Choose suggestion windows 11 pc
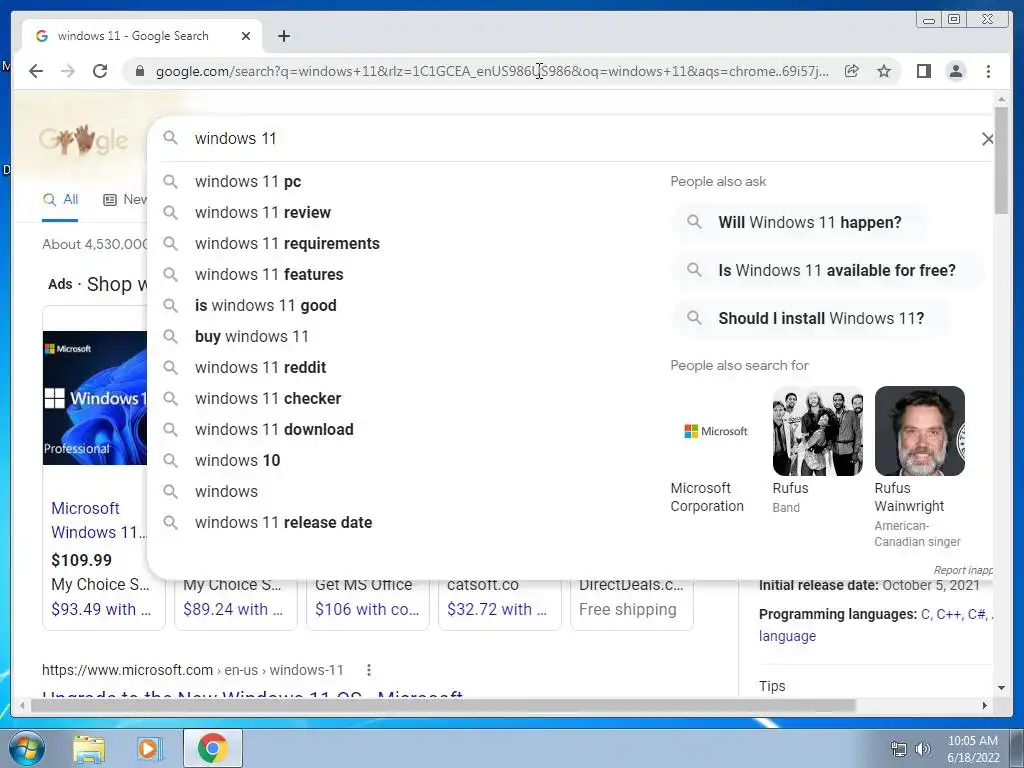This screenshot has height=768, width=1024. coord(248,182)
